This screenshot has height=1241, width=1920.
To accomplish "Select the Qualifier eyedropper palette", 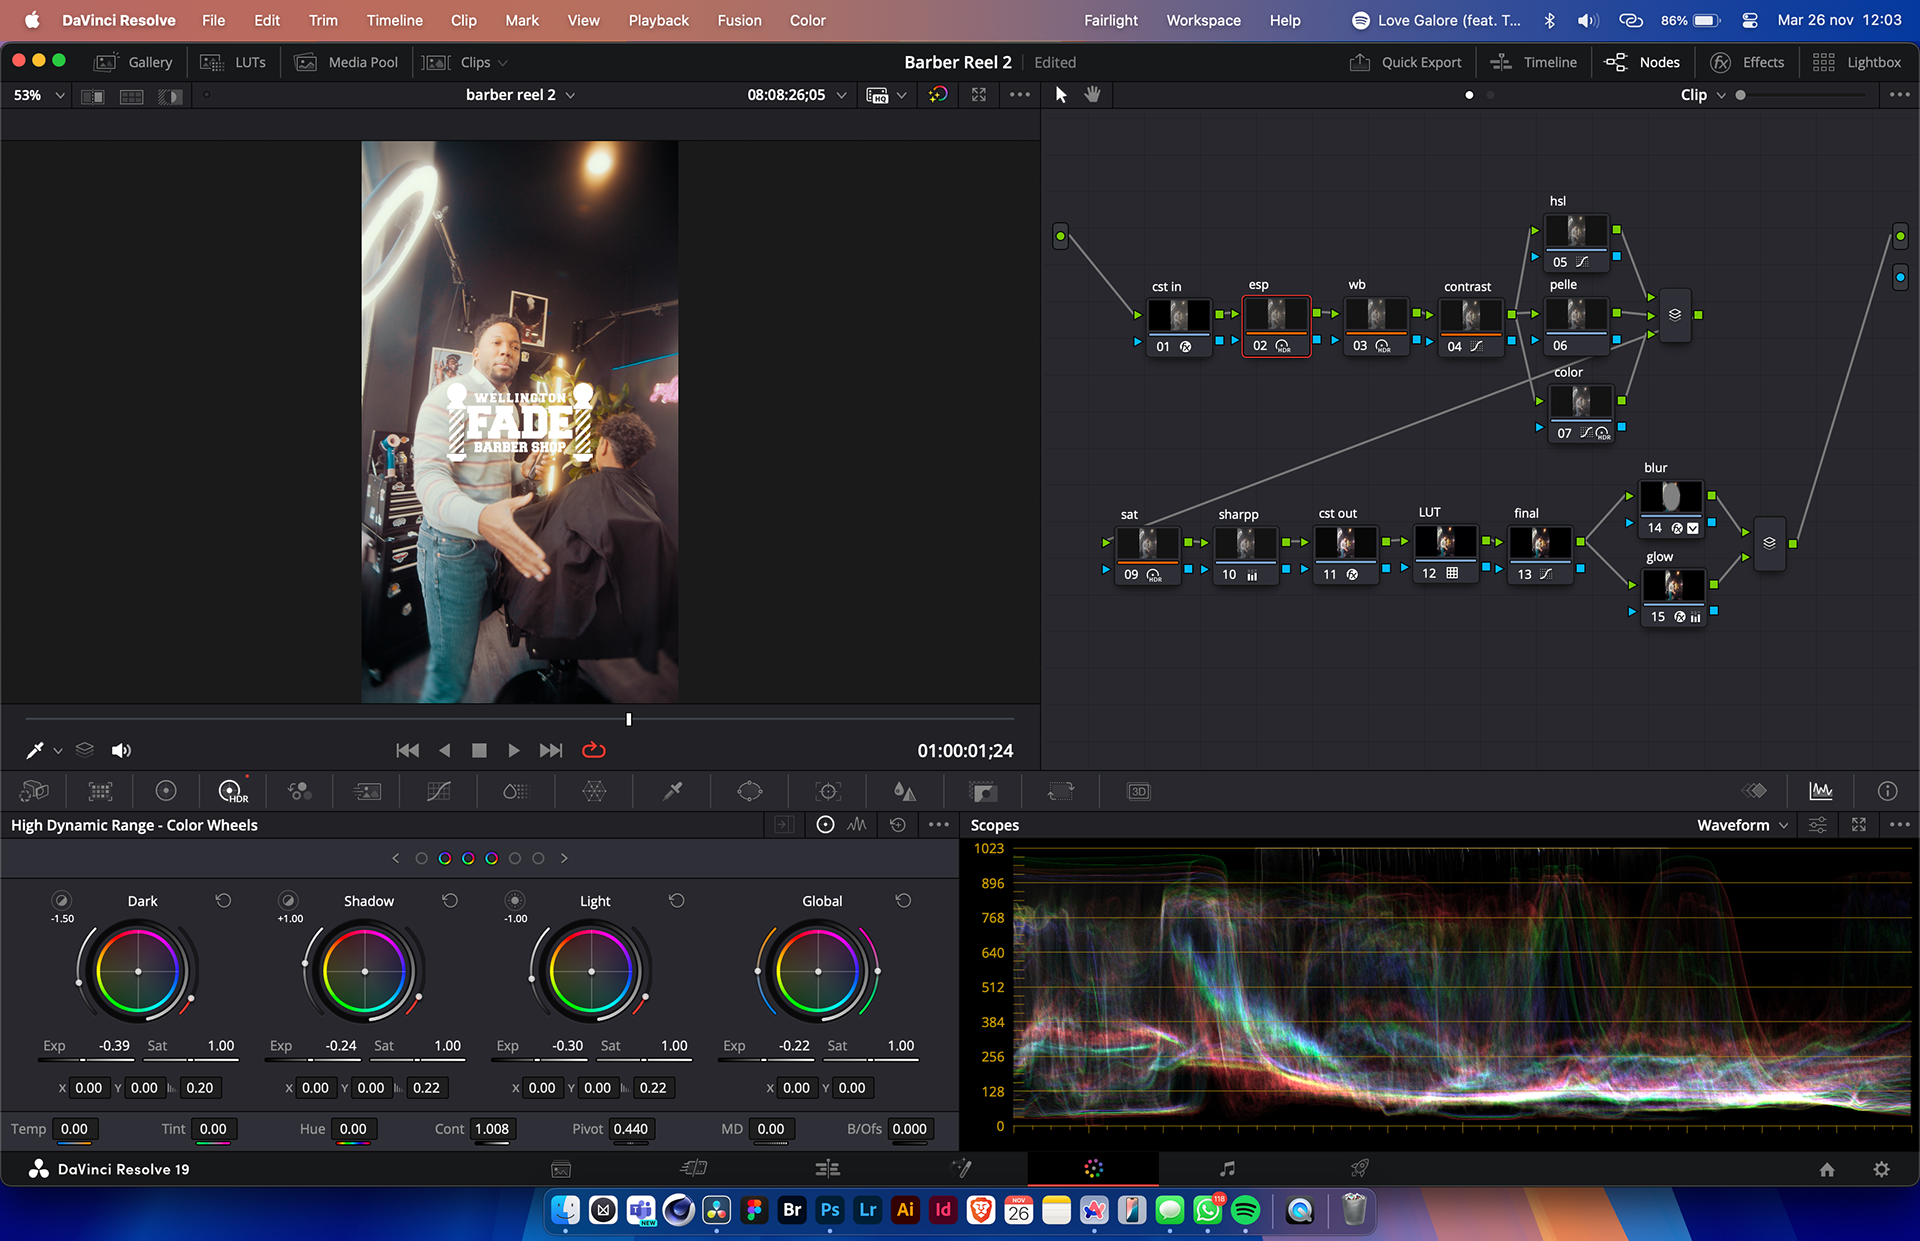I will point(673,792).
